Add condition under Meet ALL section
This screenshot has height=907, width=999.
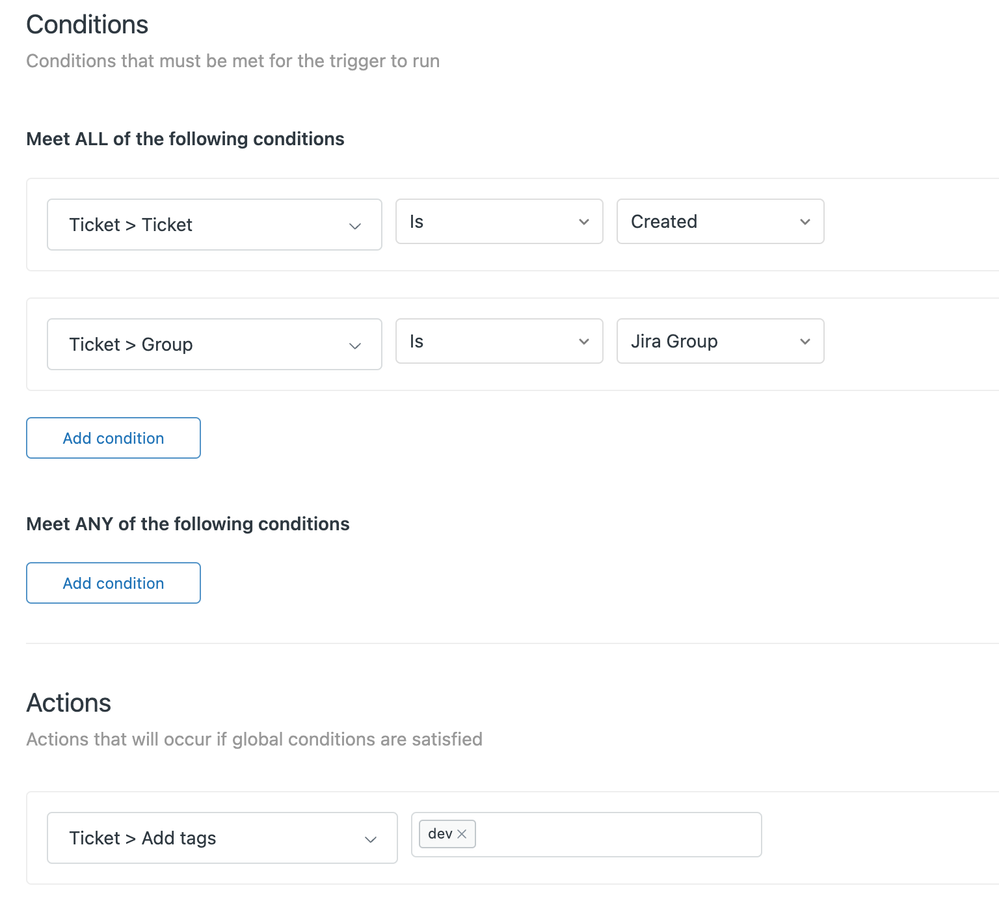click(113, 438)
